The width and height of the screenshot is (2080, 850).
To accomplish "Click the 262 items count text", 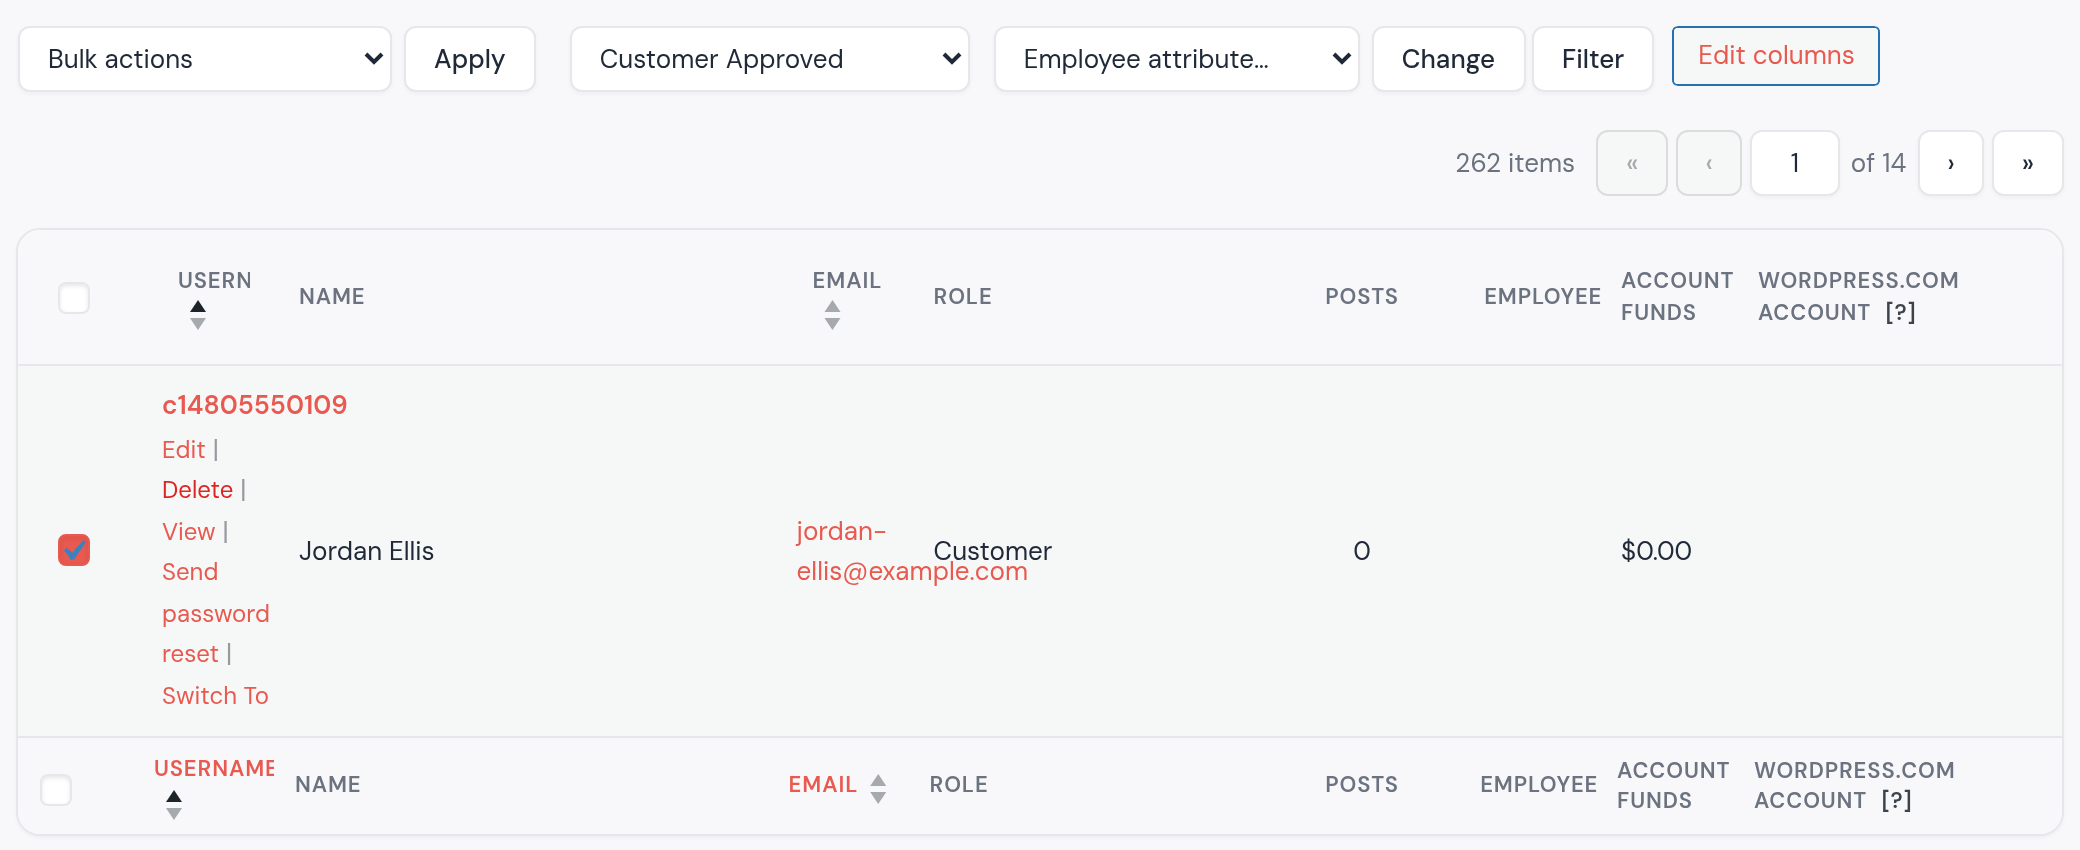I will 1515,163.
